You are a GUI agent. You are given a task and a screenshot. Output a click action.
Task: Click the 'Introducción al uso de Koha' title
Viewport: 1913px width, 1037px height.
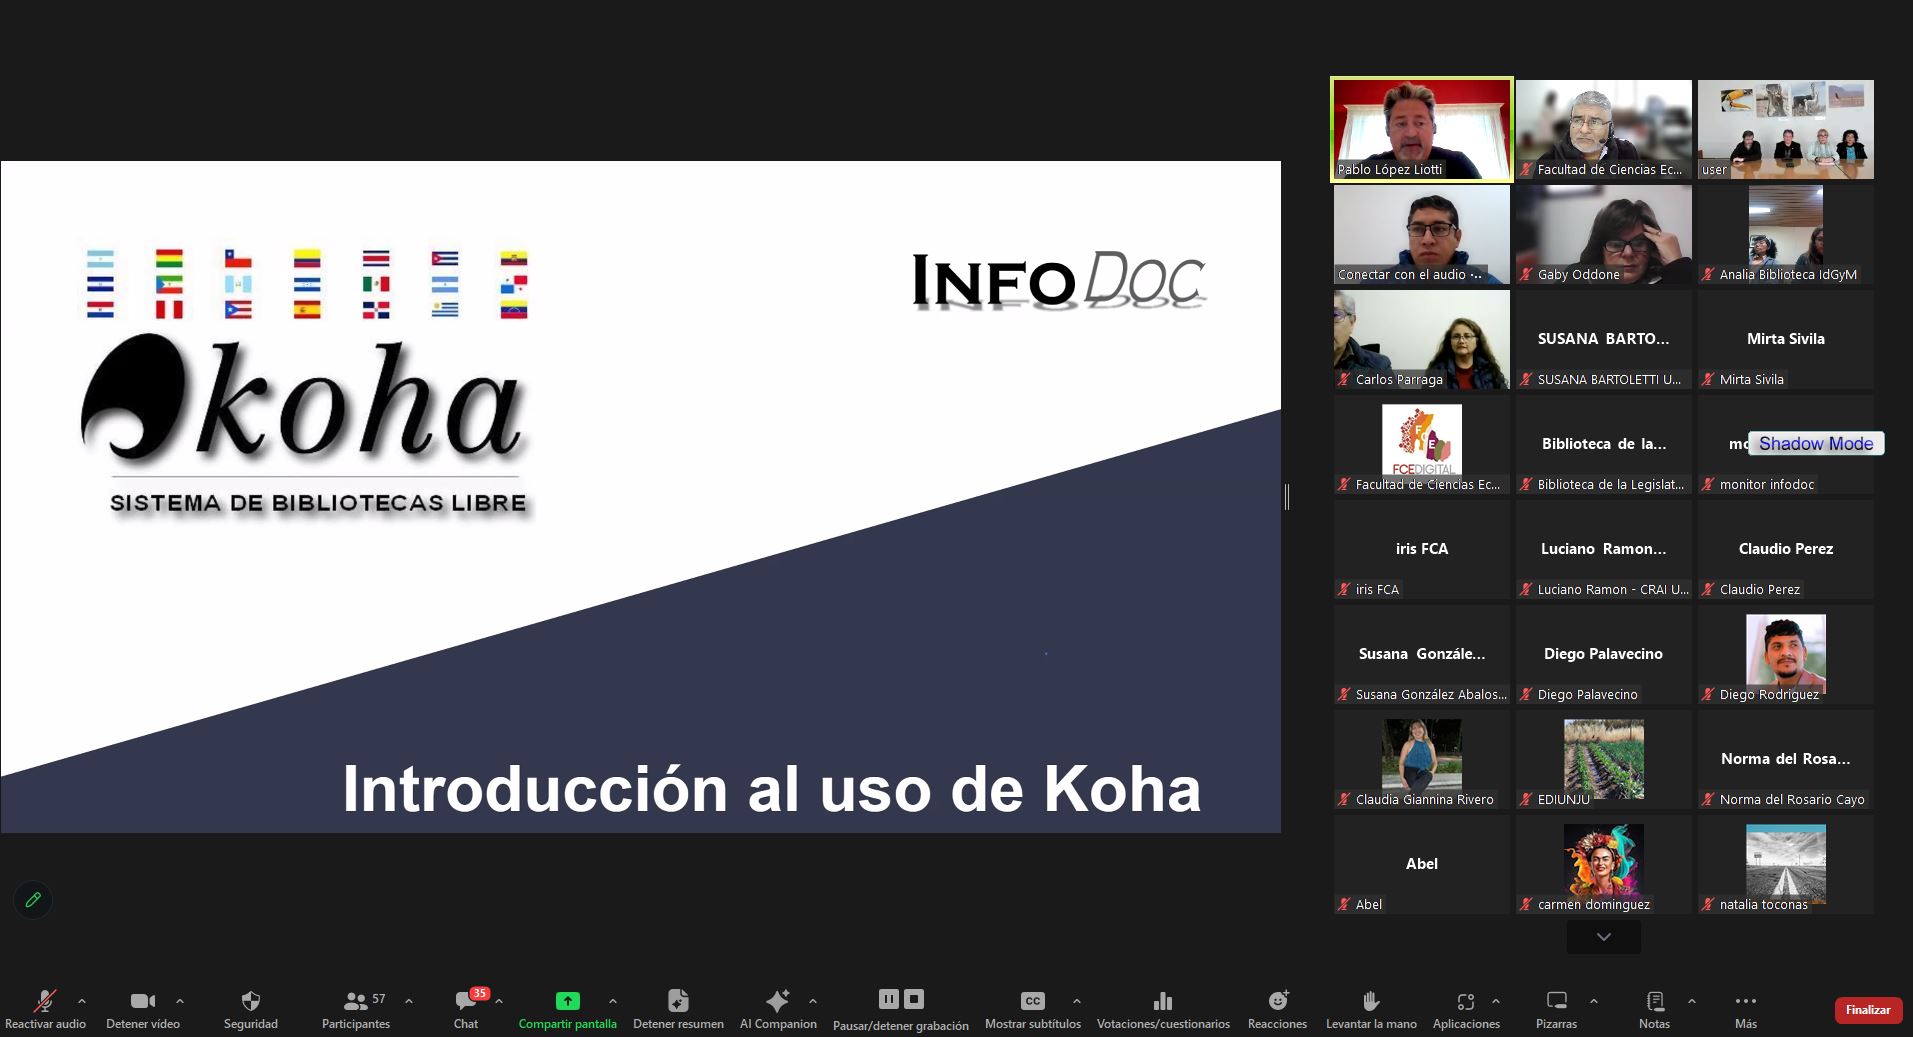[771, 789]
